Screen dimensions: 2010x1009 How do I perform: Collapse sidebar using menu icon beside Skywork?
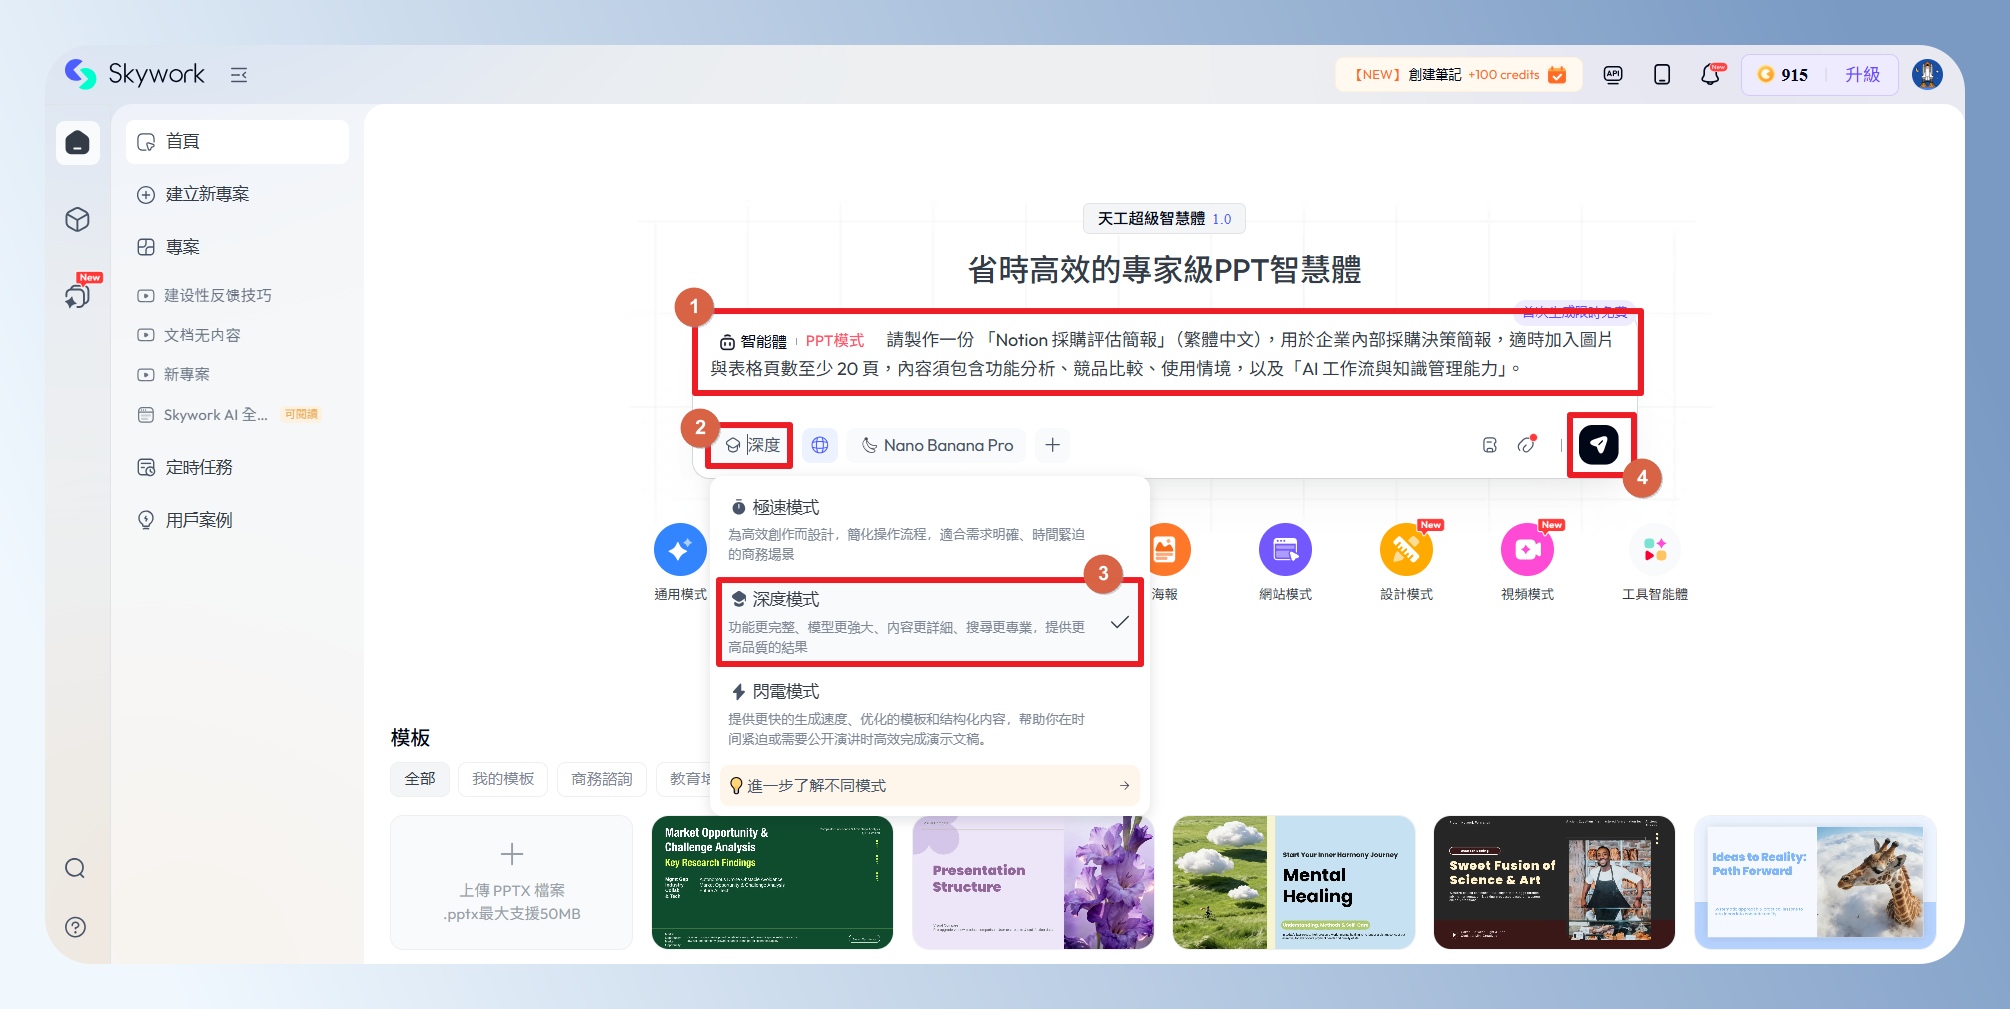pyautogui.click(x=239, y=75)
